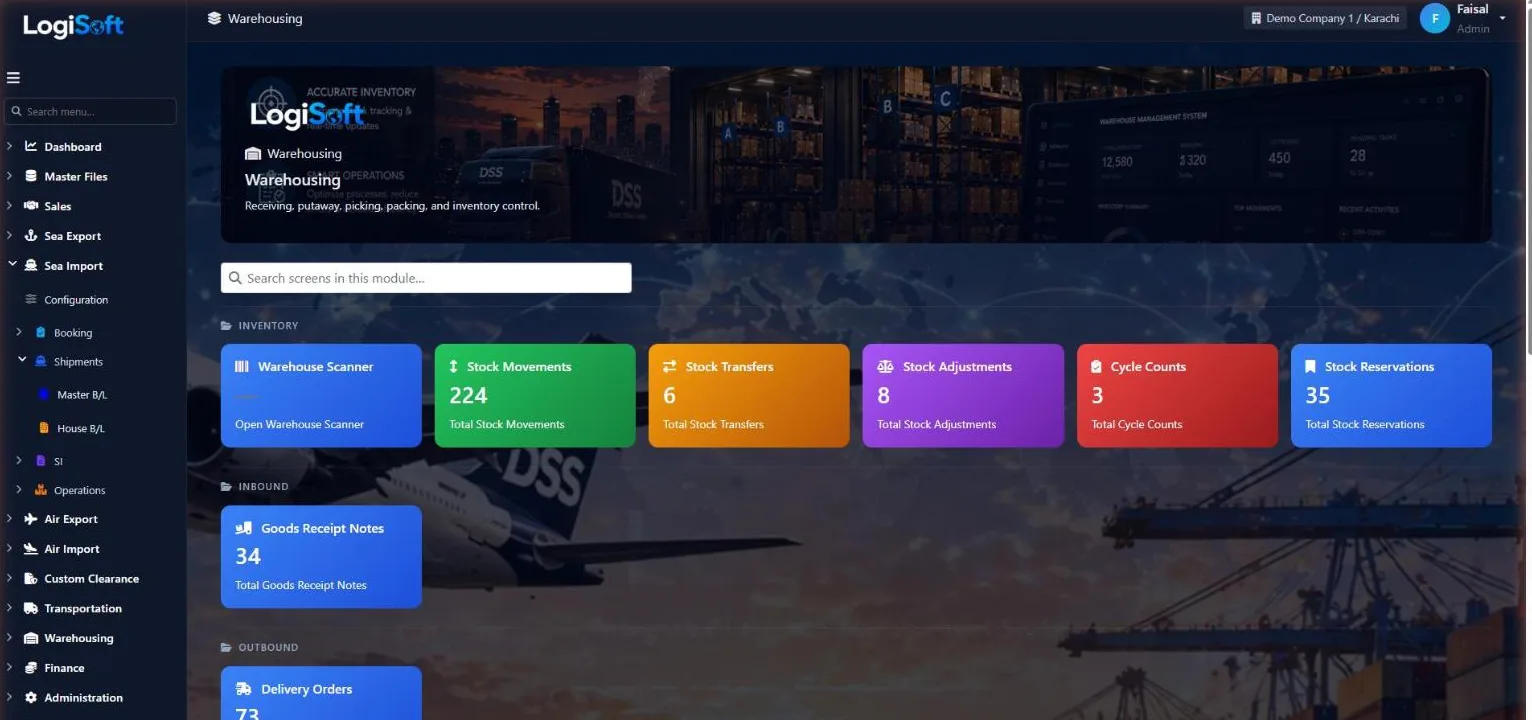The width and height of the screenshot is (1532, 720).
Task: Expand the Sales section chevron
Action: pos(10,206)
